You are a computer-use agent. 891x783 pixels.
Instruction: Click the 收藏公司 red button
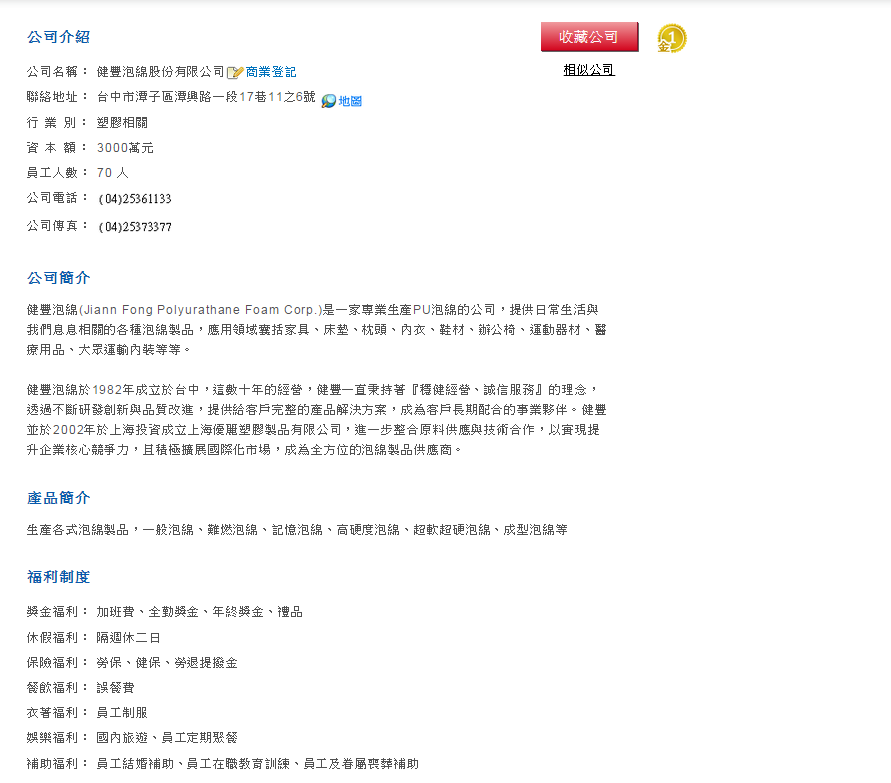pos(589,37)
